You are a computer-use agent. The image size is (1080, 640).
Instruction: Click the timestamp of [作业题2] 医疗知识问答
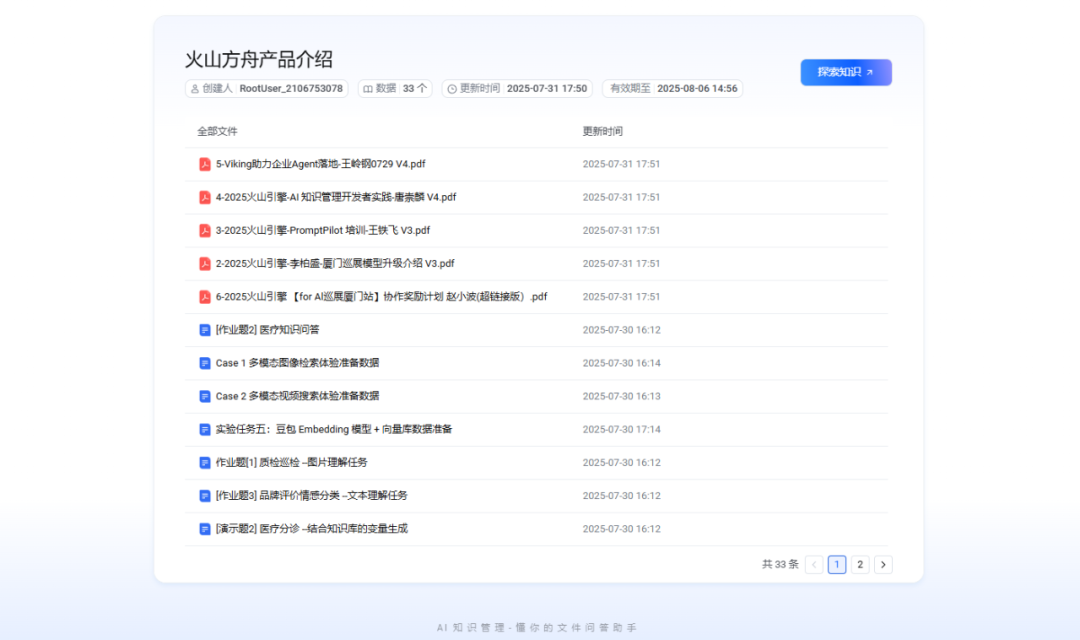[x=621, y=330]
